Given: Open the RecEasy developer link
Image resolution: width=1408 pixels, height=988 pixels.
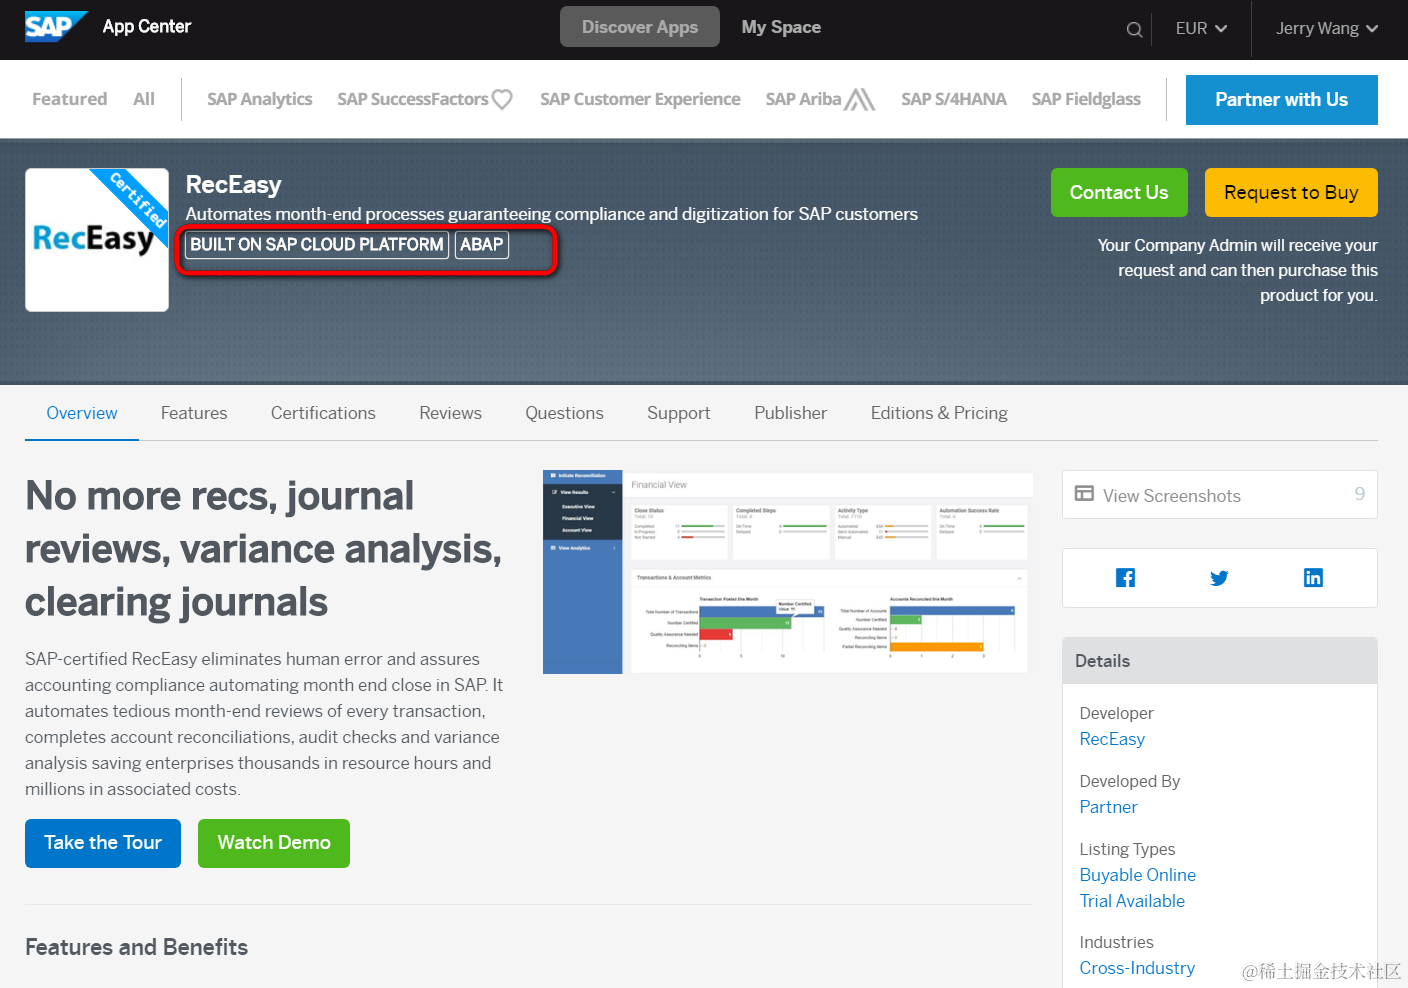Looking at the screenshot, I should click(1112, 739).
